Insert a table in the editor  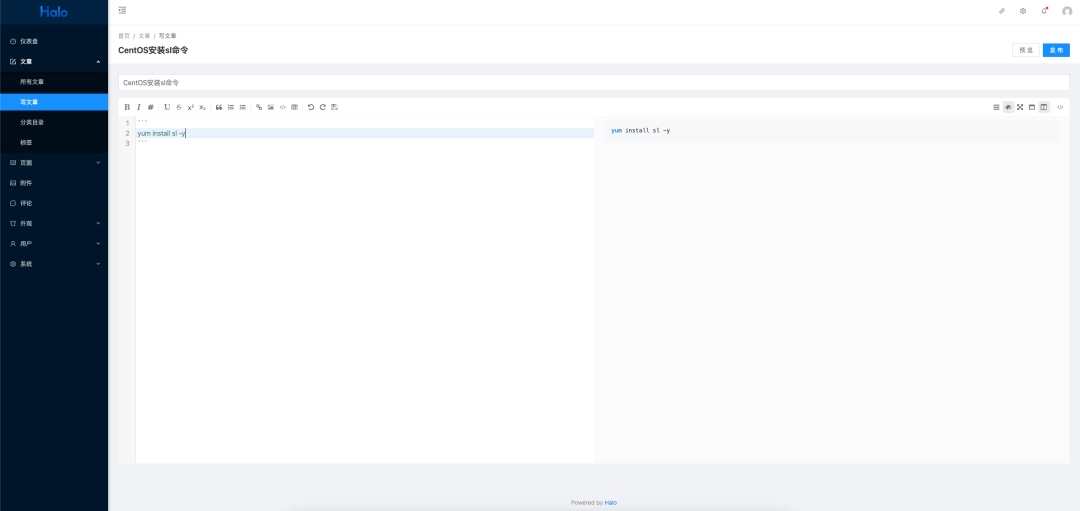(295, 107)
